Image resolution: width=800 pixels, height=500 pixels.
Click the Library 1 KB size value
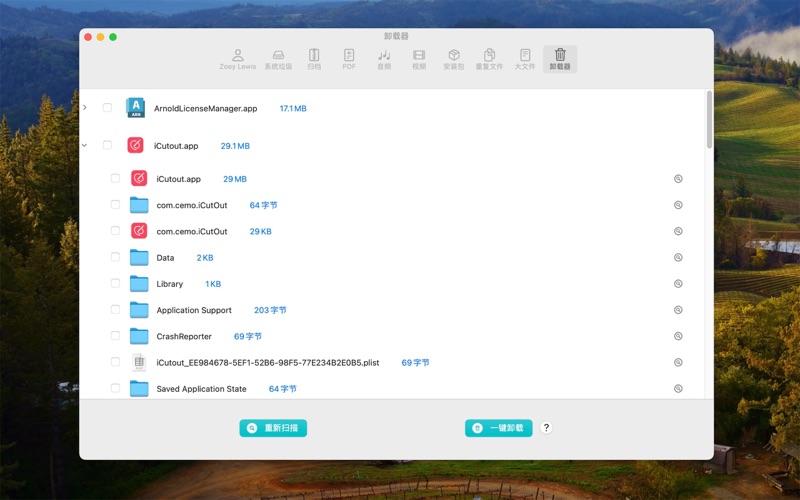coord(213,284)
